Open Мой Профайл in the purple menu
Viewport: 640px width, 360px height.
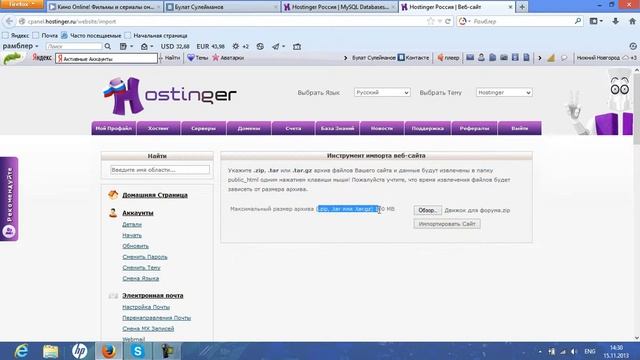(x=113, y=128)
